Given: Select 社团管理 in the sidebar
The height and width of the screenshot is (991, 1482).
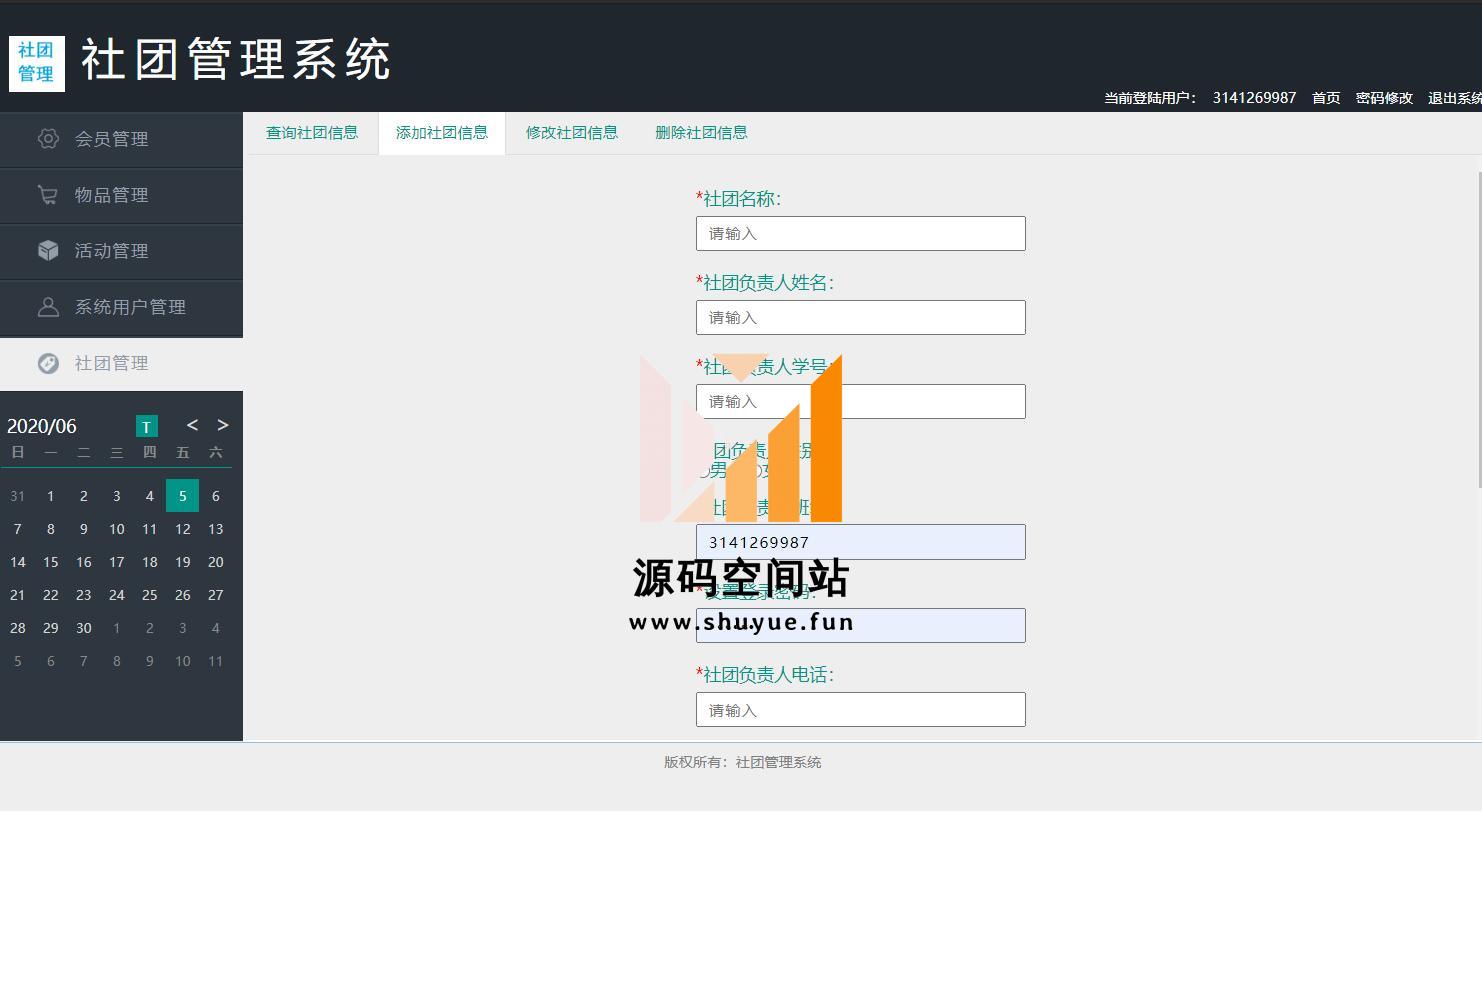Looking at the screenshot, I should tap(121, 363).
